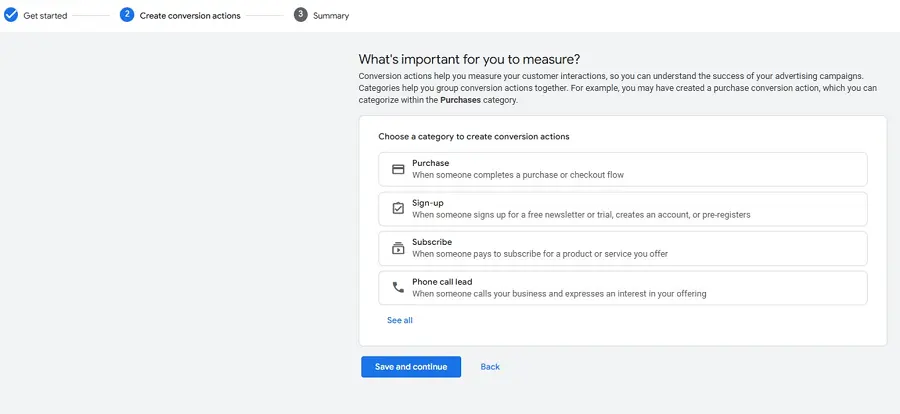This screenshot has height=414, width=900.
Task: Click Save and continue button
Action: click(x=411, y=367)
